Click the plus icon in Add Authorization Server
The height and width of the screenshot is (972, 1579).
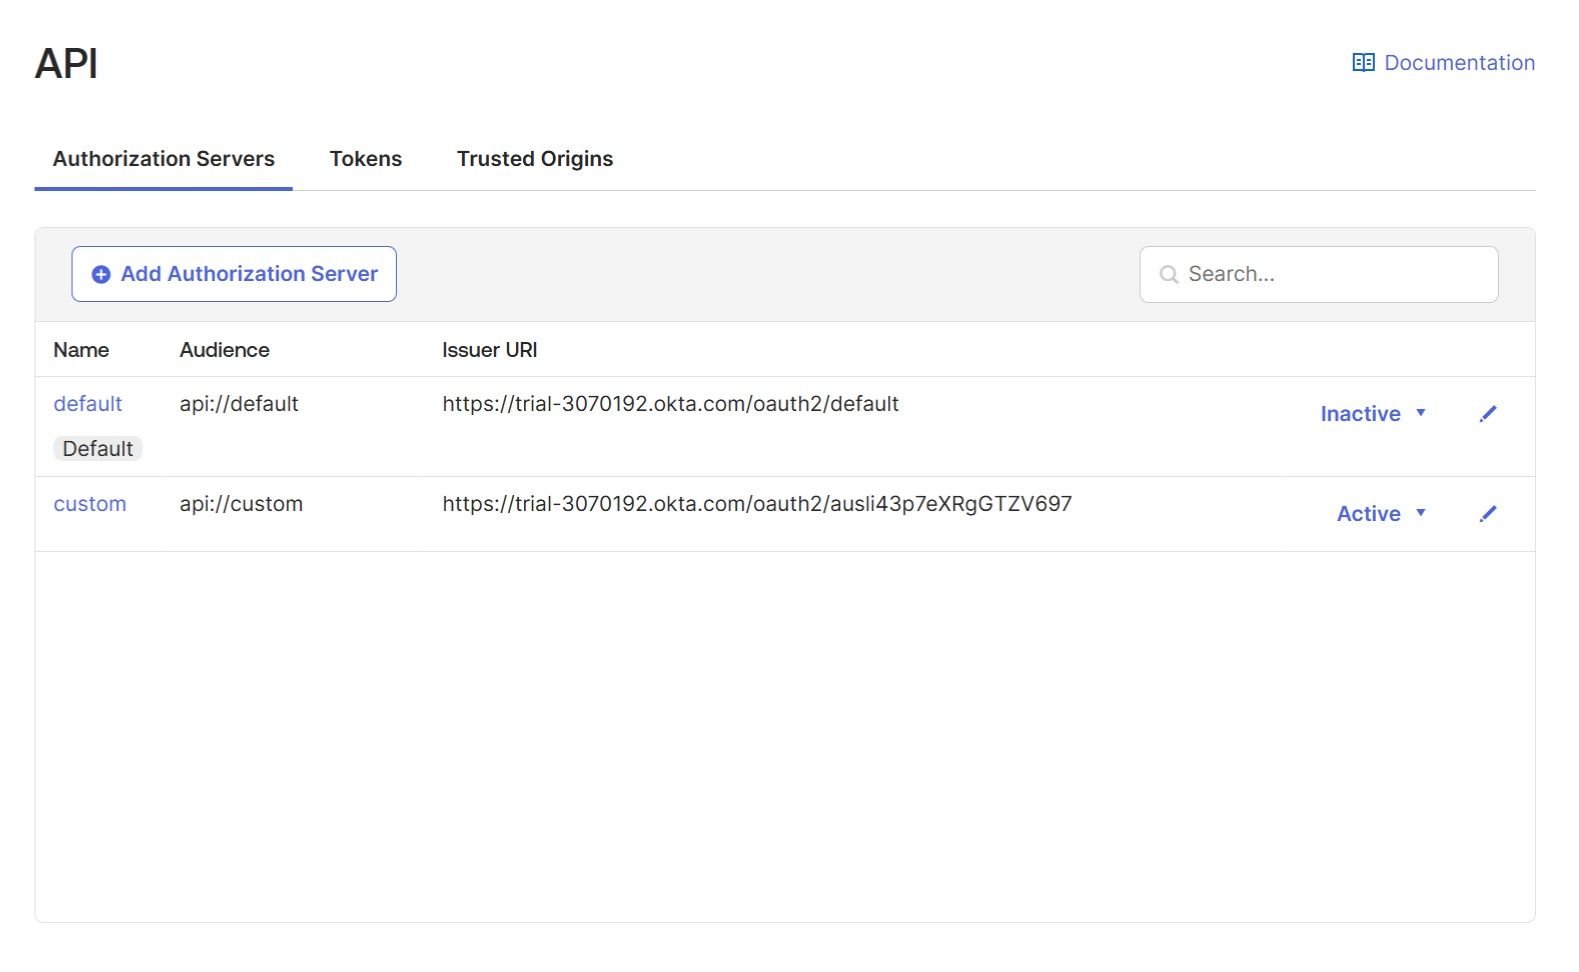[x=101, y=275]
